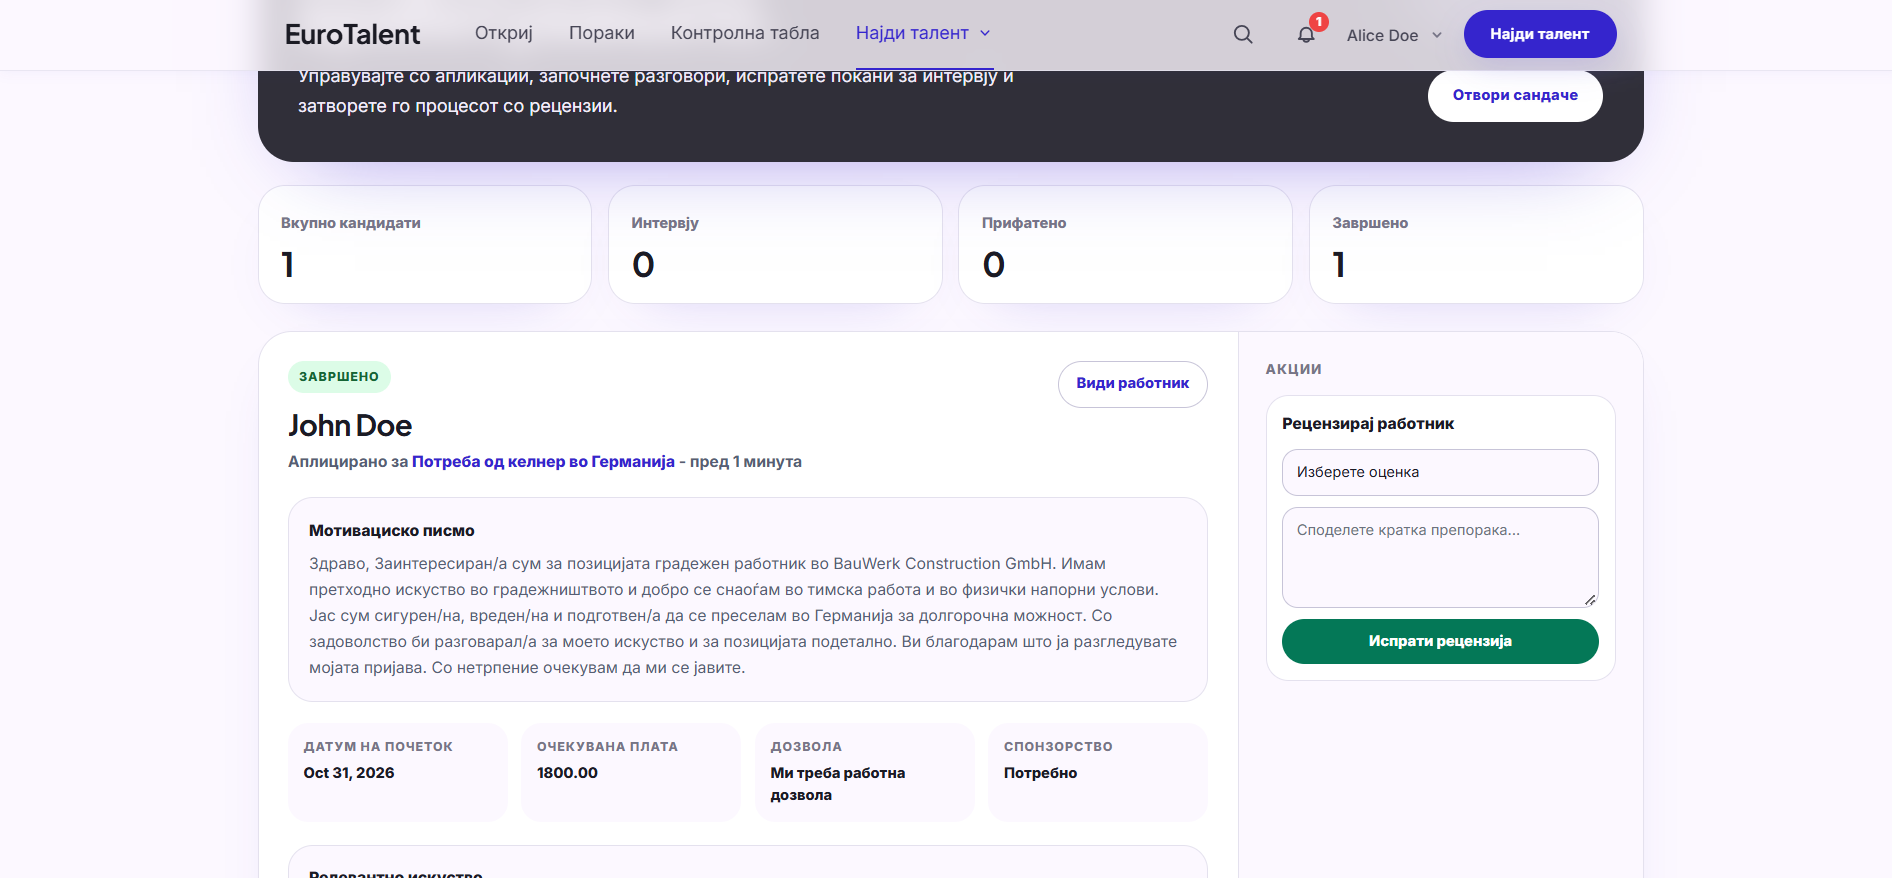1892x878 pixels.
Task: Click the ЗАВРШЕНО status badge
Action: [x=339, y=377]
